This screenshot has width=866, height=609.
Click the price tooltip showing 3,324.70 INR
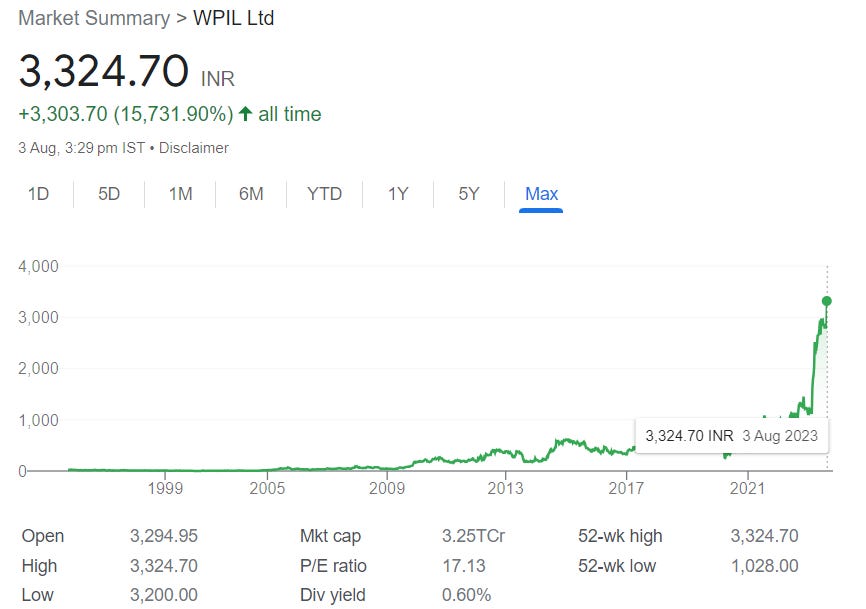click(732, 435)
